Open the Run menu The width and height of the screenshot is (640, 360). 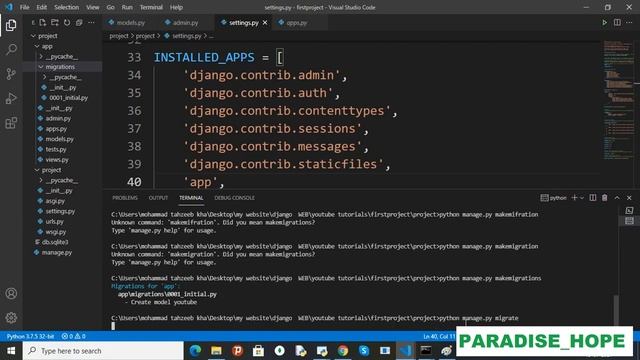click(x=127, y=7)
